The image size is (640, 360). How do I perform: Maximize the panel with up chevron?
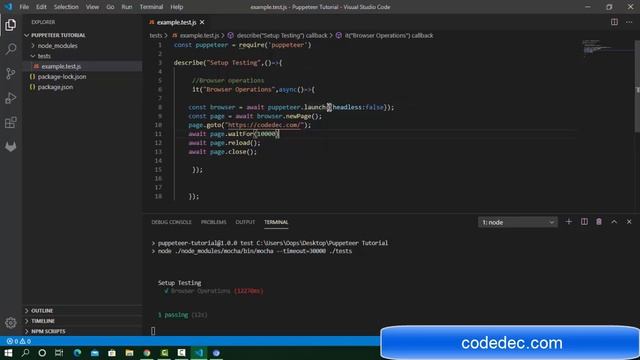point(614,222)
